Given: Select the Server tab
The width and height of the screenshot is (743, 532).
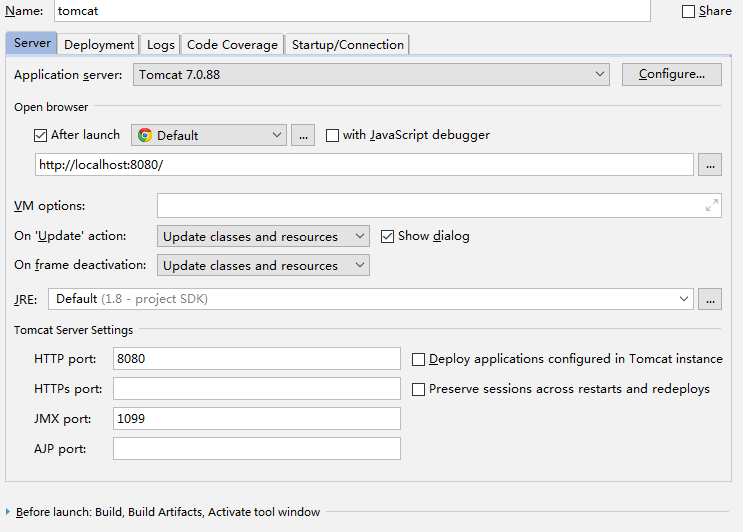Looking at the screenshot, I should (32, 43).
